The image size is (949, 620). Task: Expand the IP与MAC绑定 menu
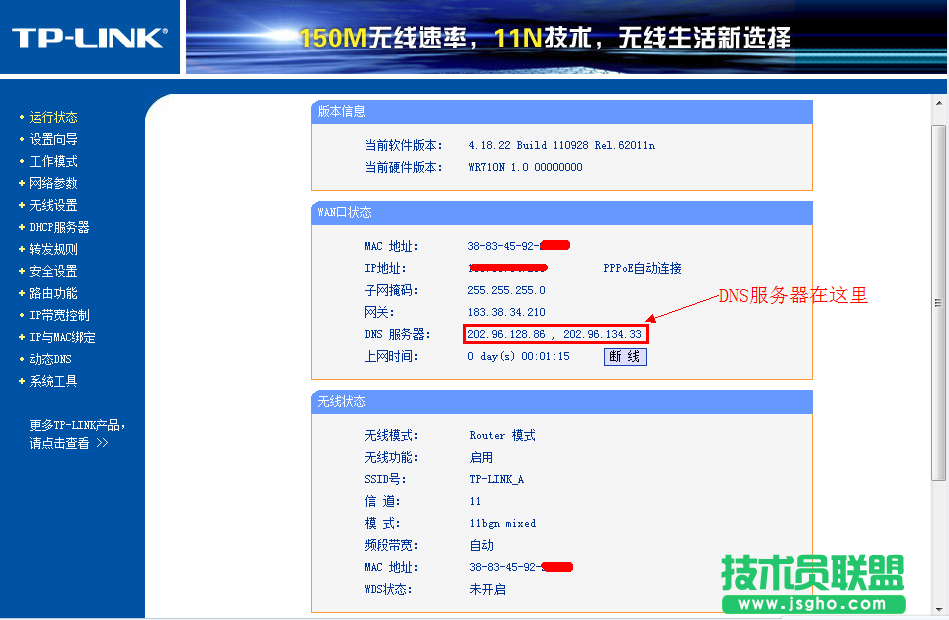62,337
